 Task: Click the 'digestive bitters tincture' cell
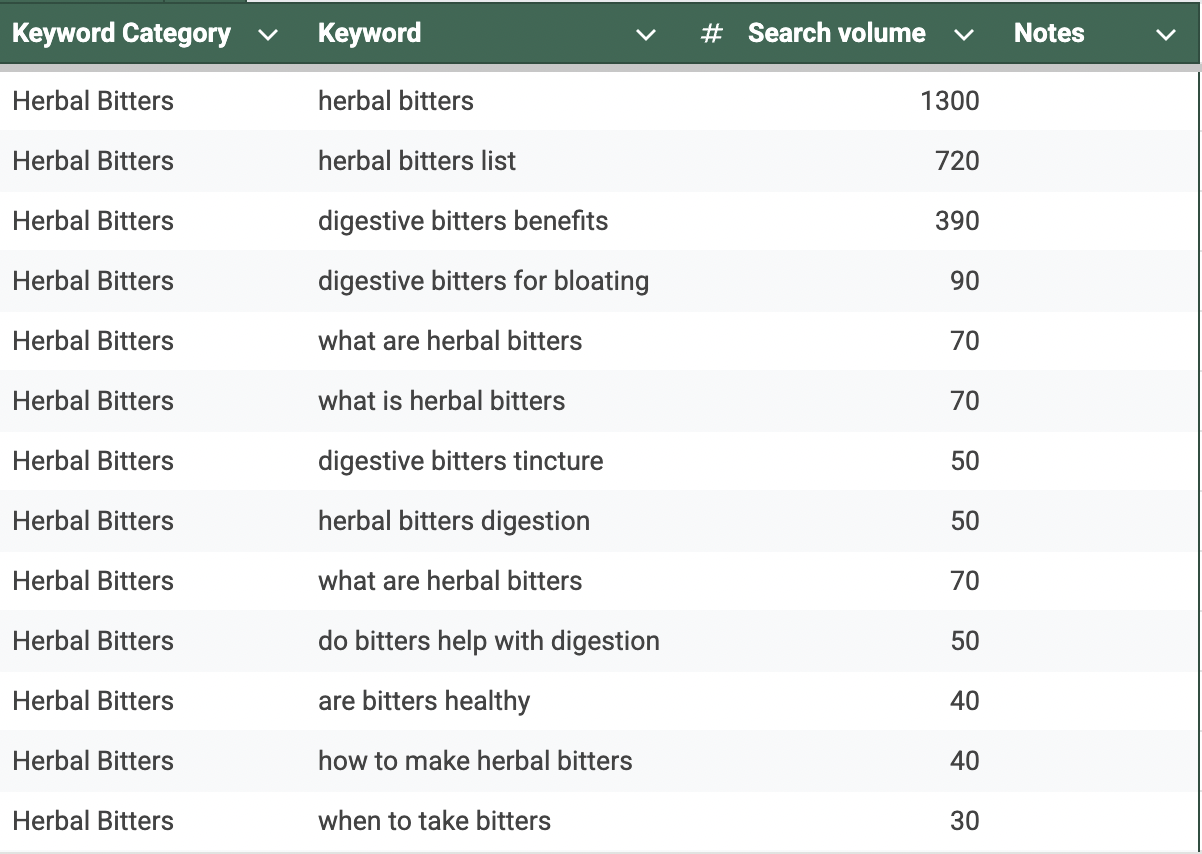[460, 461]
